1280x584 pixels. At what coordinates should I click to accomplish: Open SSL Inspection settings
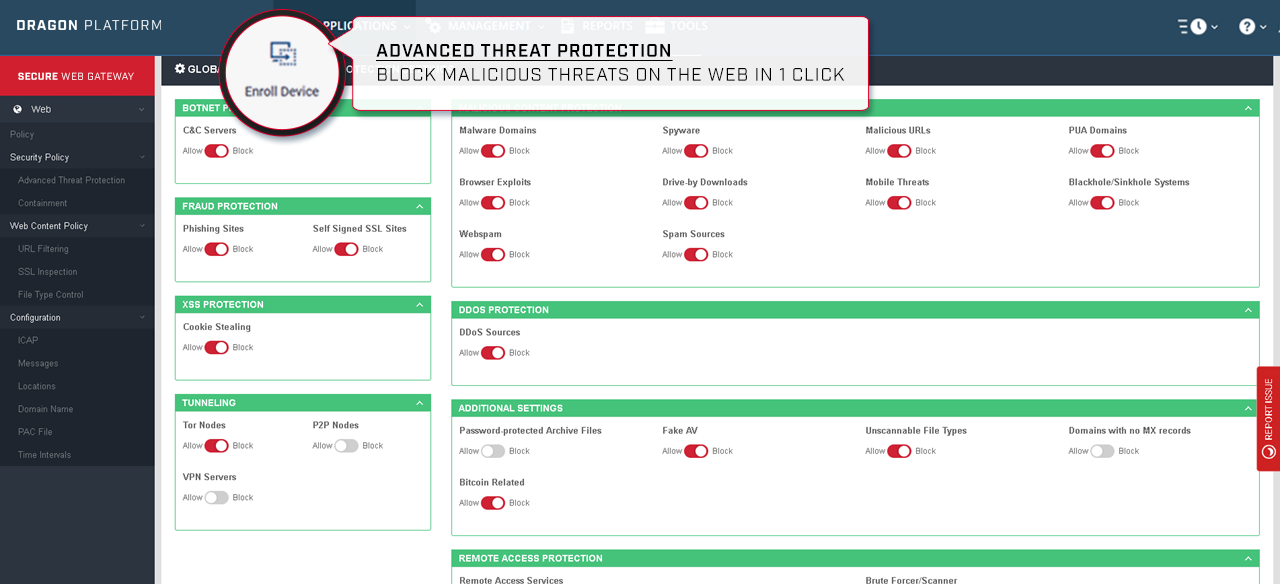coord(47,272)
